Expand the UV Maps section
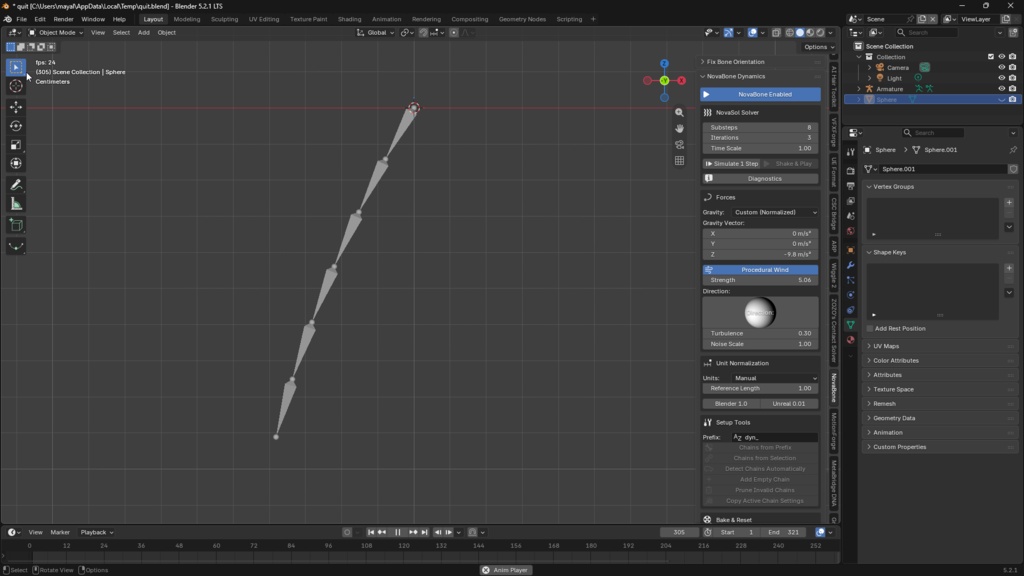Image resolution: width=1024 pixels, height=576 pixels. 886,346
